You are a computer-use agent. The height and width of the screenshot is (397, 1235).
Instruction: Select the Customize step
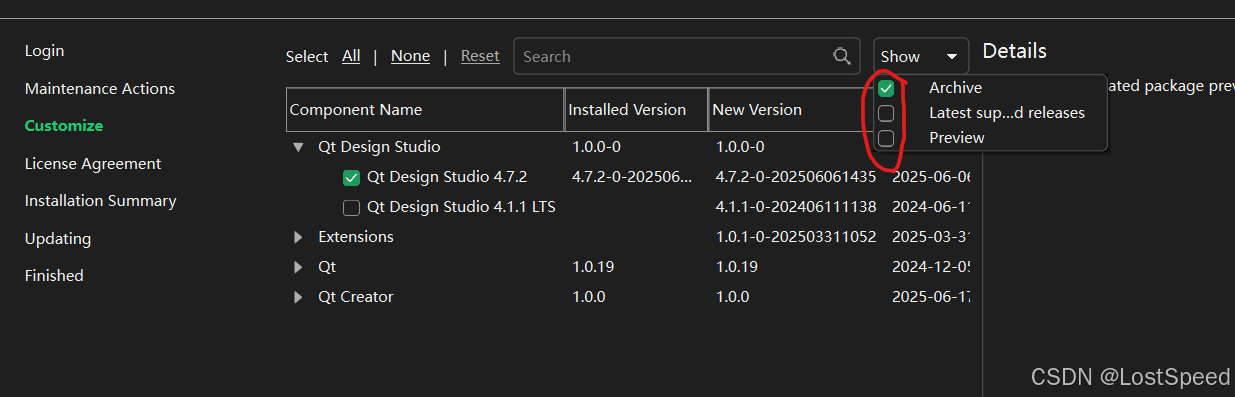pos(64,126)
